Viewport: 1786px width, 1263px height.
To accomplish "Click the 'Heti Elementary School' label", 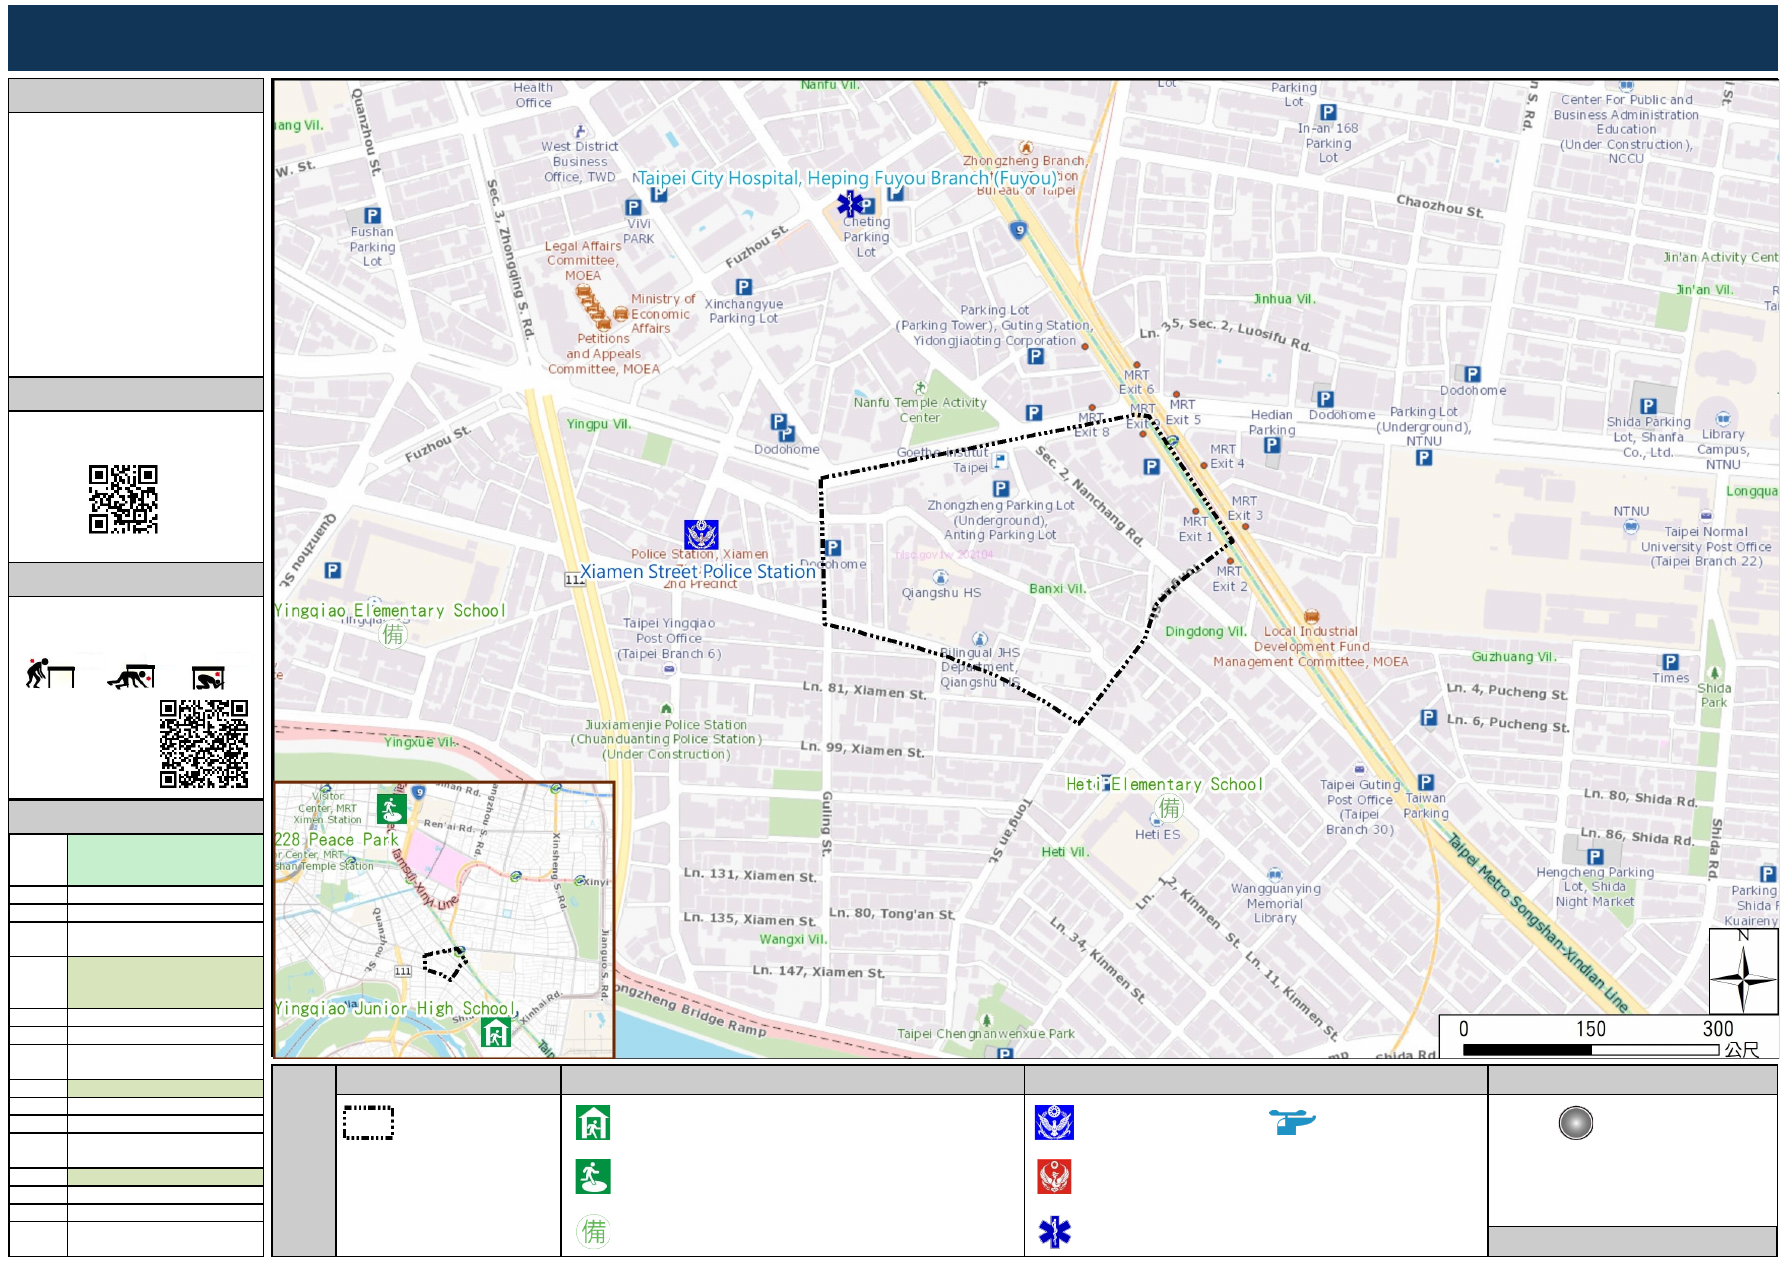I will (1164, 785).
